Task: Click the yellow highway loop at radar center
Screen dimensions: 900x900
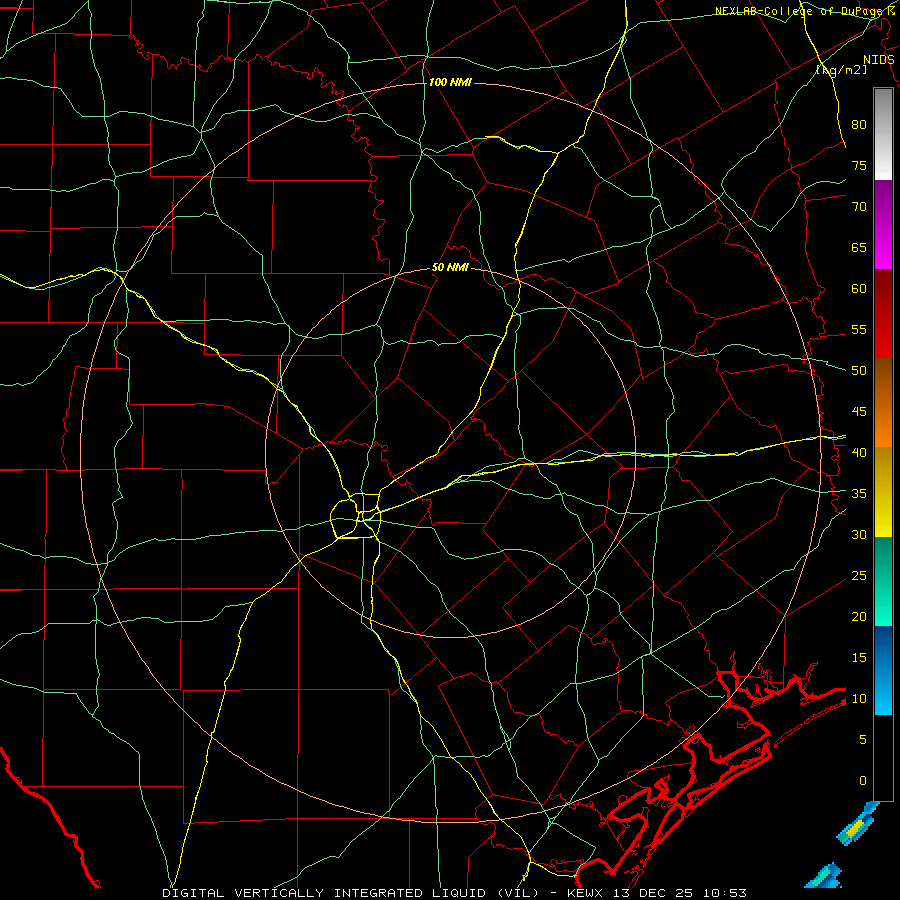Action: coord(356,515)
